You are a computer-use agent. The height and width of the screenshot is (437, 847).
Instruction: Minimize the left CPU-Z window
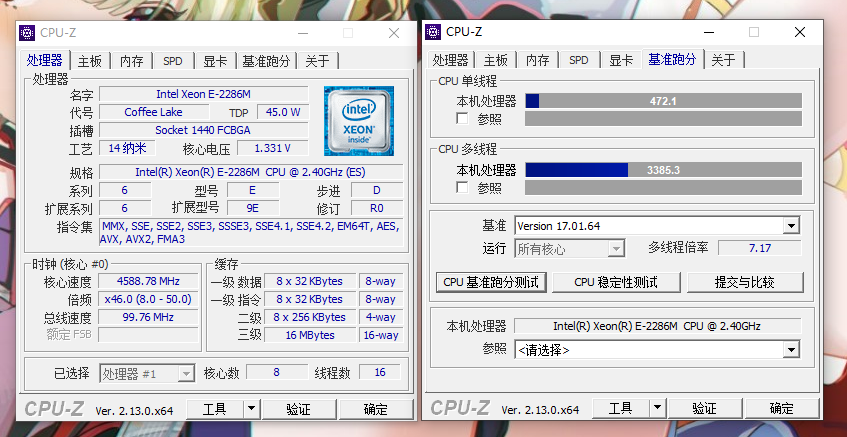304,33
